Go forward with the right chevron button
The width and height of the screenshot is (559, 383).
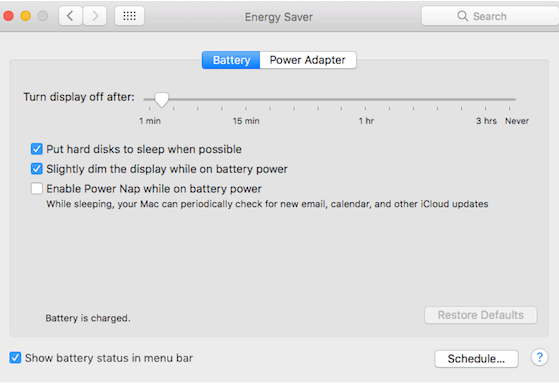click(95, 16)
